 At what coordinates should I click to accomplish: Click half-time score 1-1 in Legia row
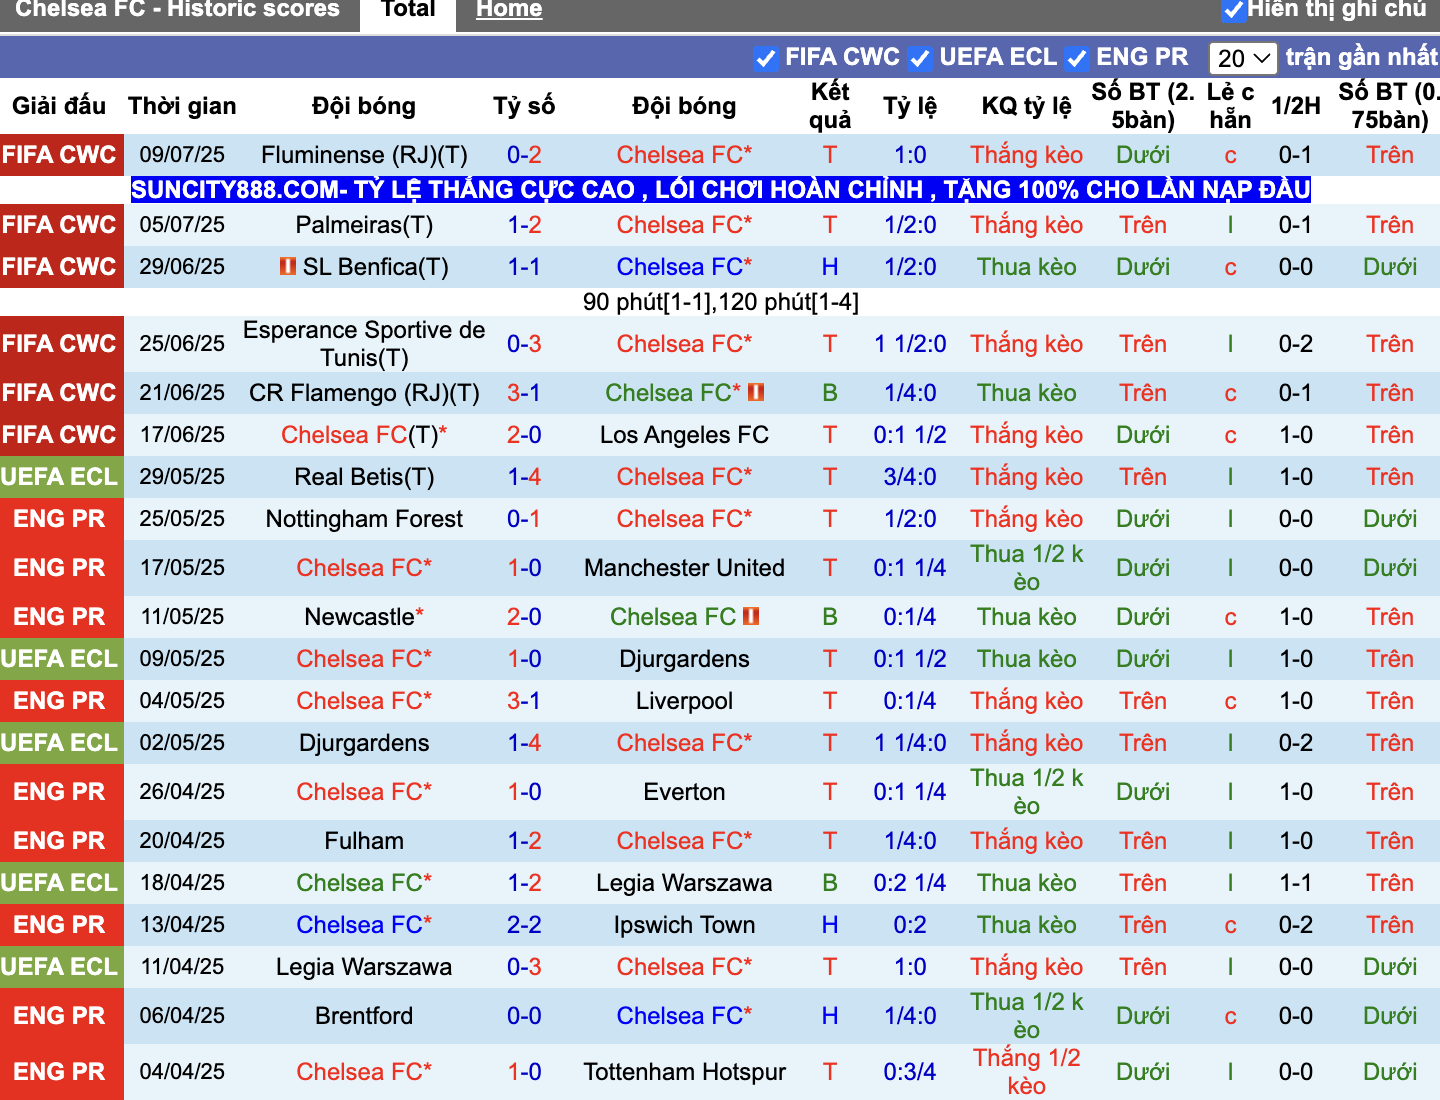(1296, 883)
